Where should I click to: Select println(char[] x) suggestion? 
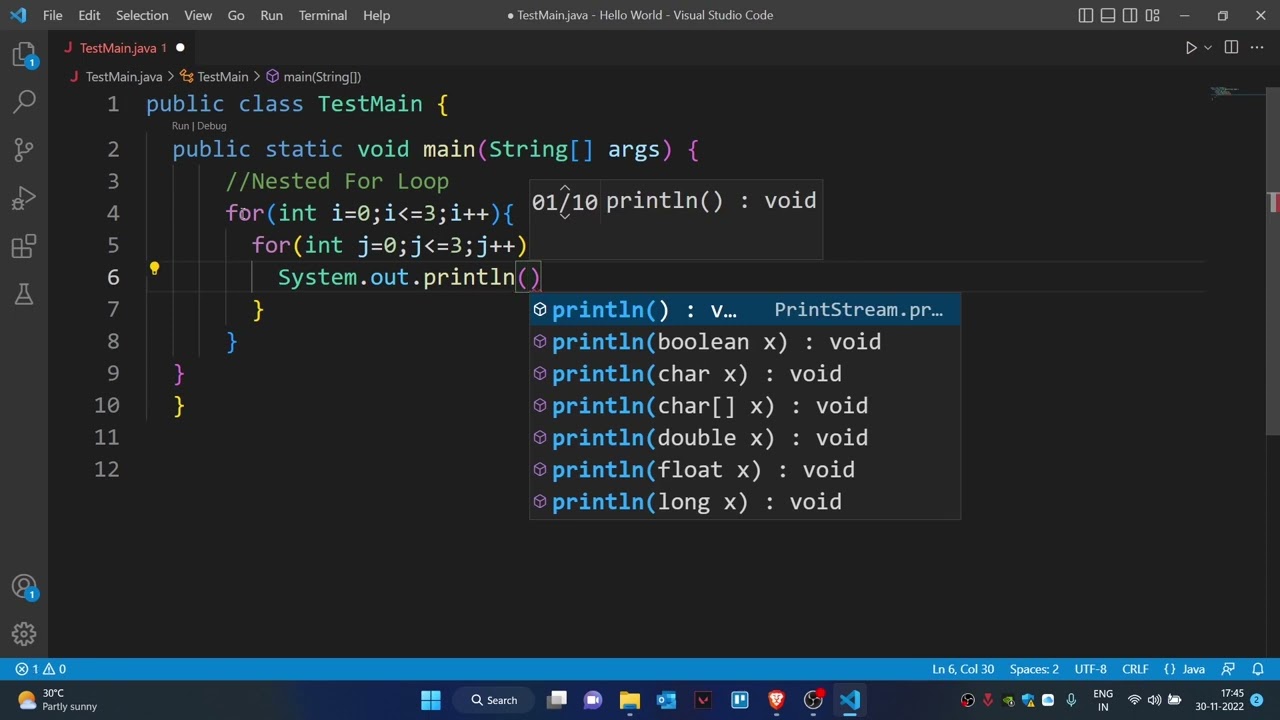click(x=745, y=406)
